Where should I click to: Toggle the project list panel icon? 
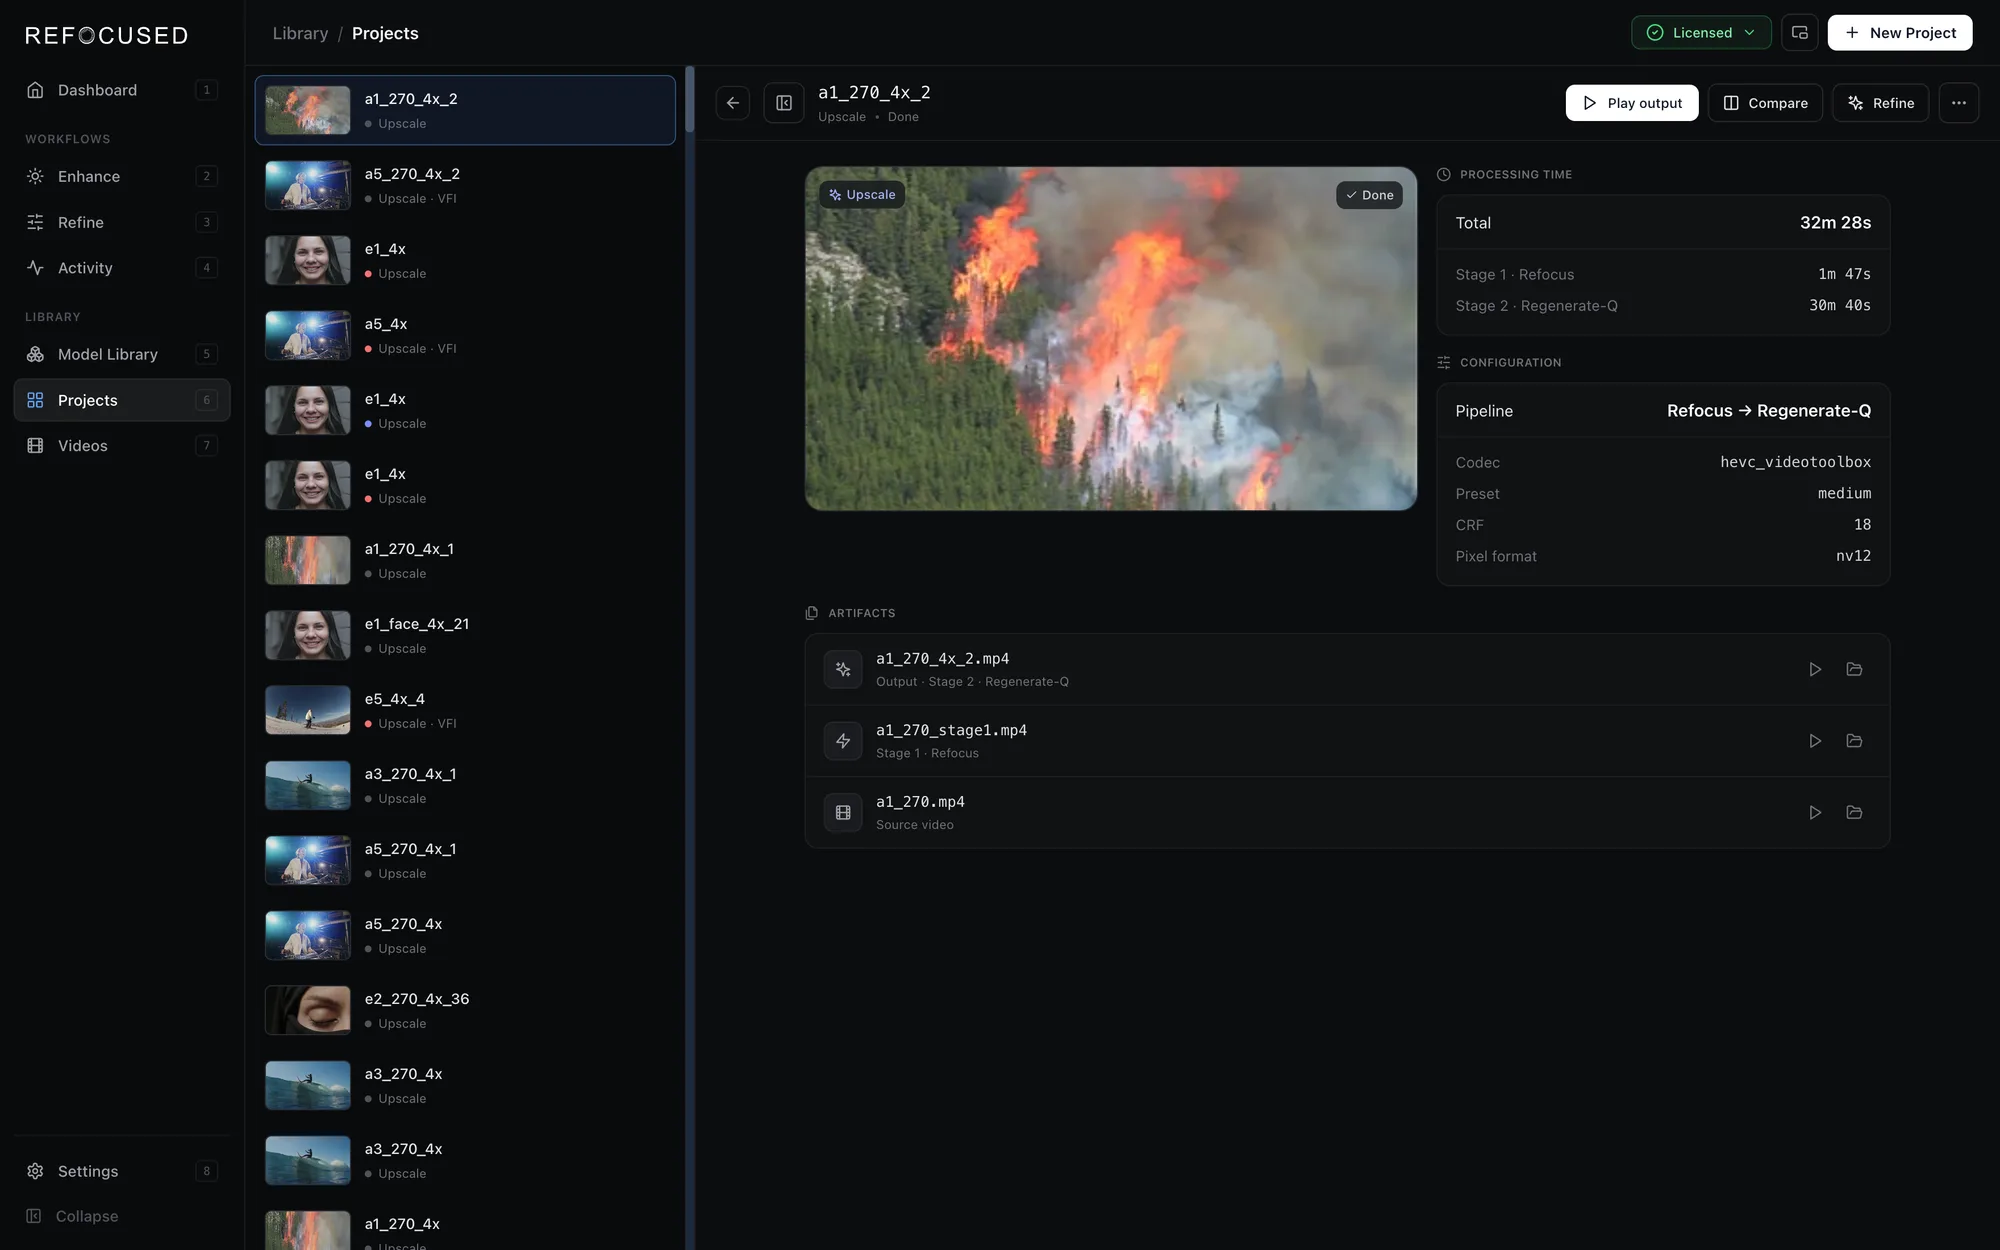[784, 103]
